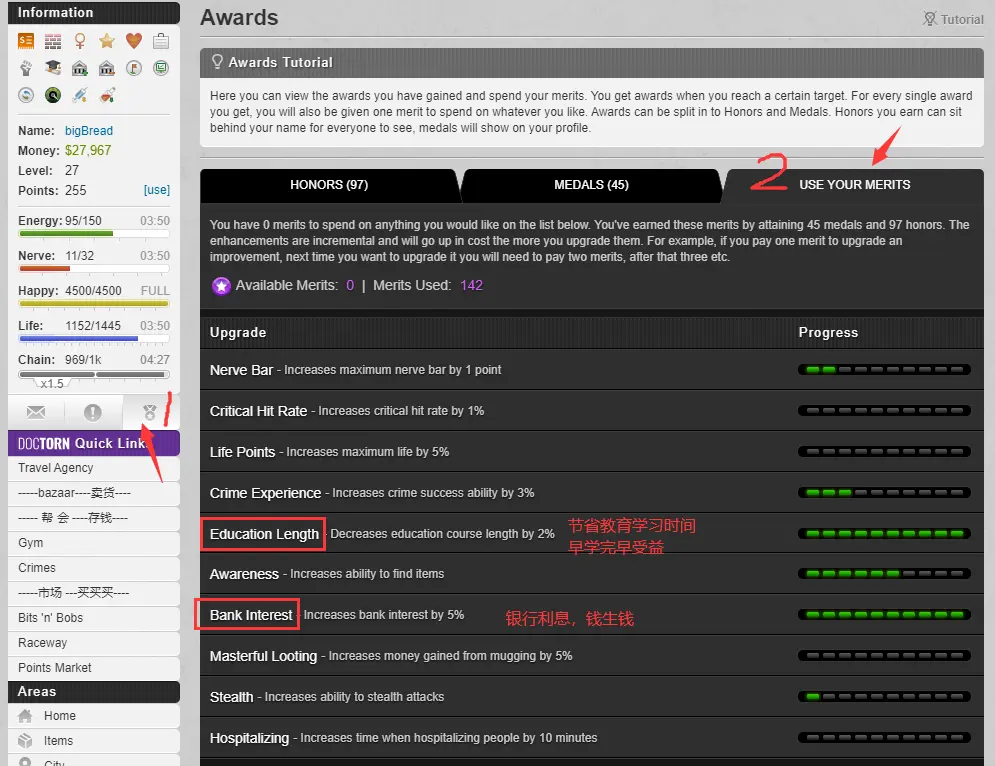Click the raised fist faction icon
The height and width of the screenshot is (766, 995).
point(26,68)
